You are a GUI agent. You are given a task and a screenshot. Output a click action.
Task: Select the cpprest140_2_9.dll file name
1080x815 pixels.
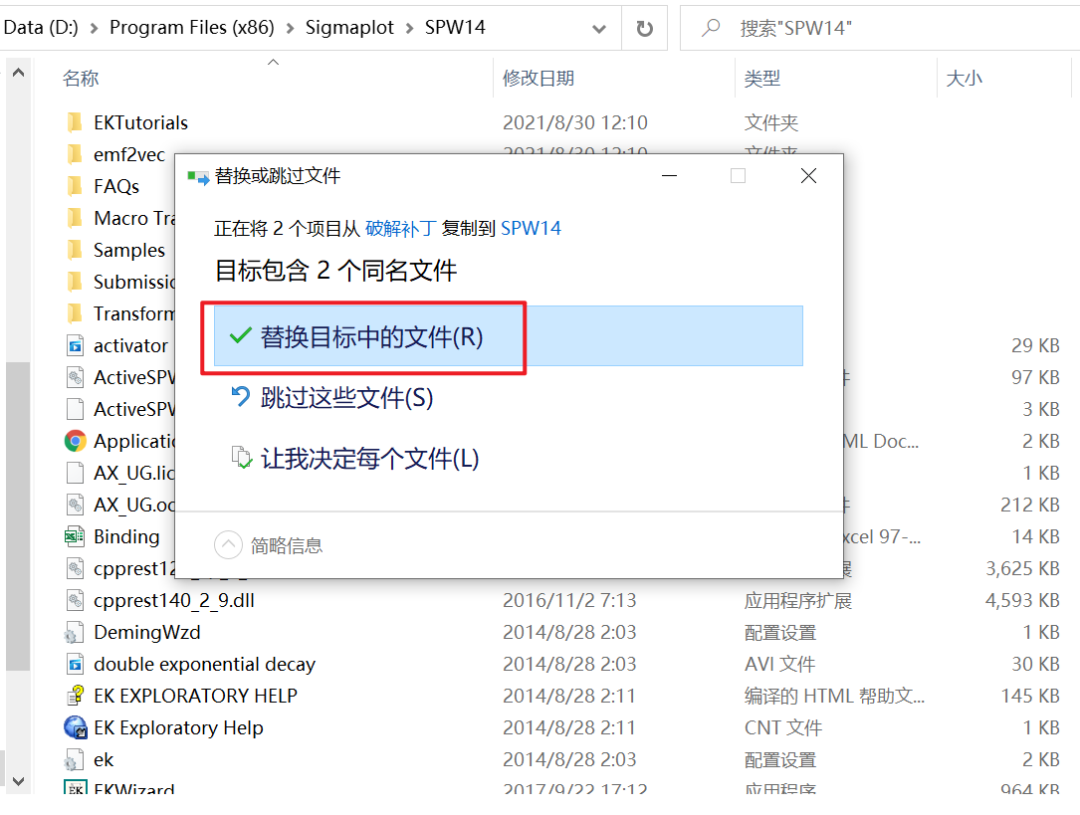point(174,600)
